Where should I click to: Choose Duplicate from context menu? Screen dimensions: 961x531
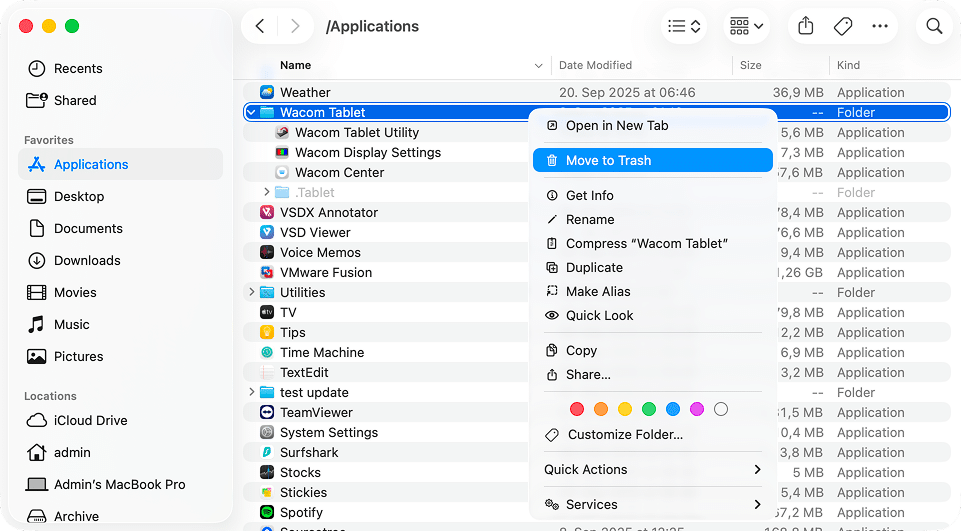click(653, 267)
